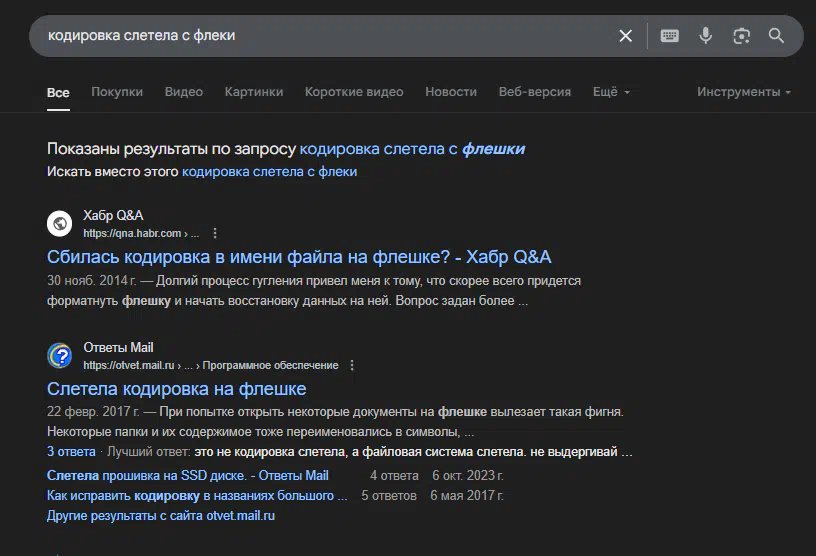Click the Ответы Mail question-mark favicon

pos(60,356)
